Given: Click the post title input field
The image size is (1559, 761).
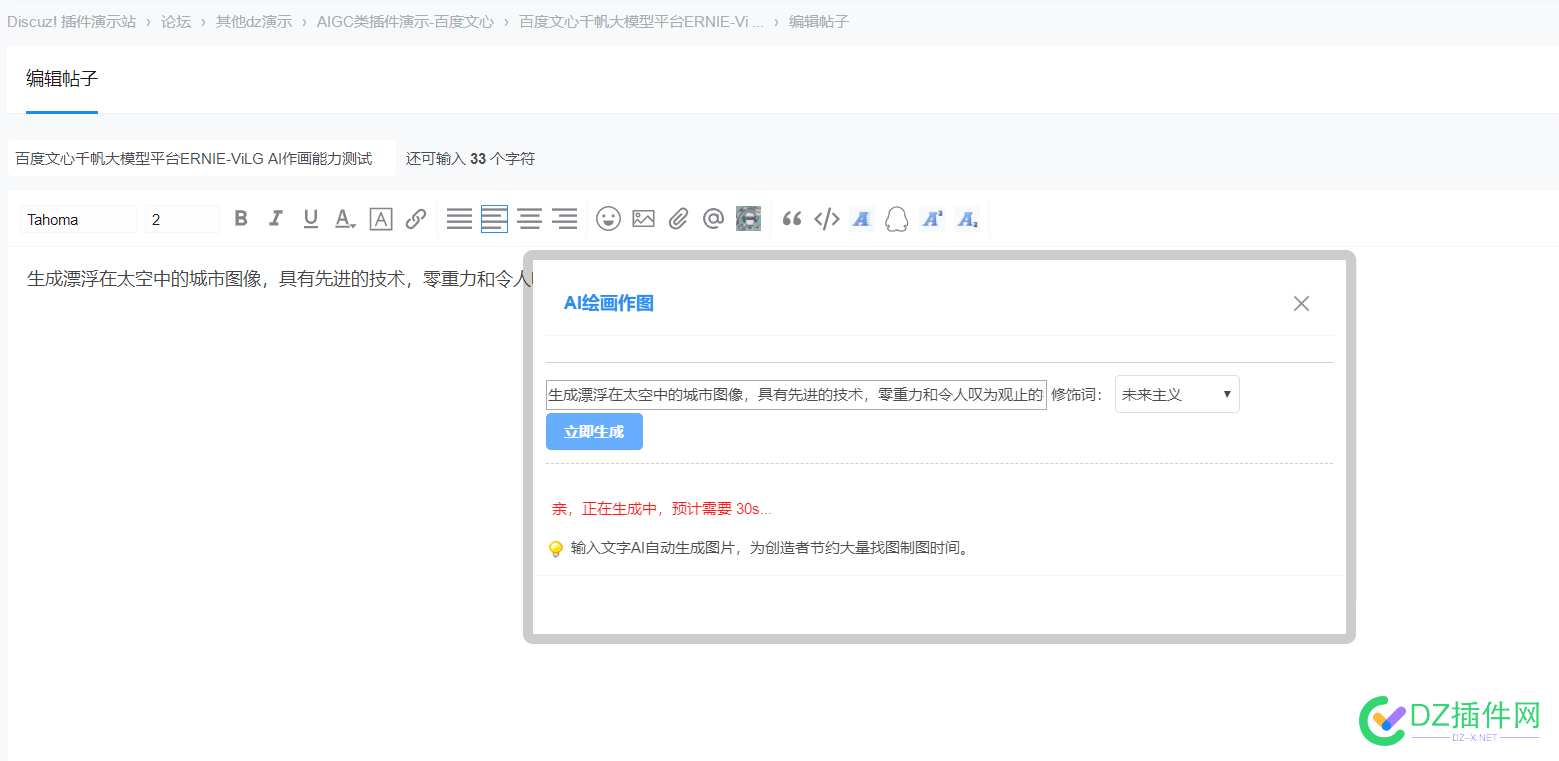Looking at the screenshot, I should pos(202,158).
